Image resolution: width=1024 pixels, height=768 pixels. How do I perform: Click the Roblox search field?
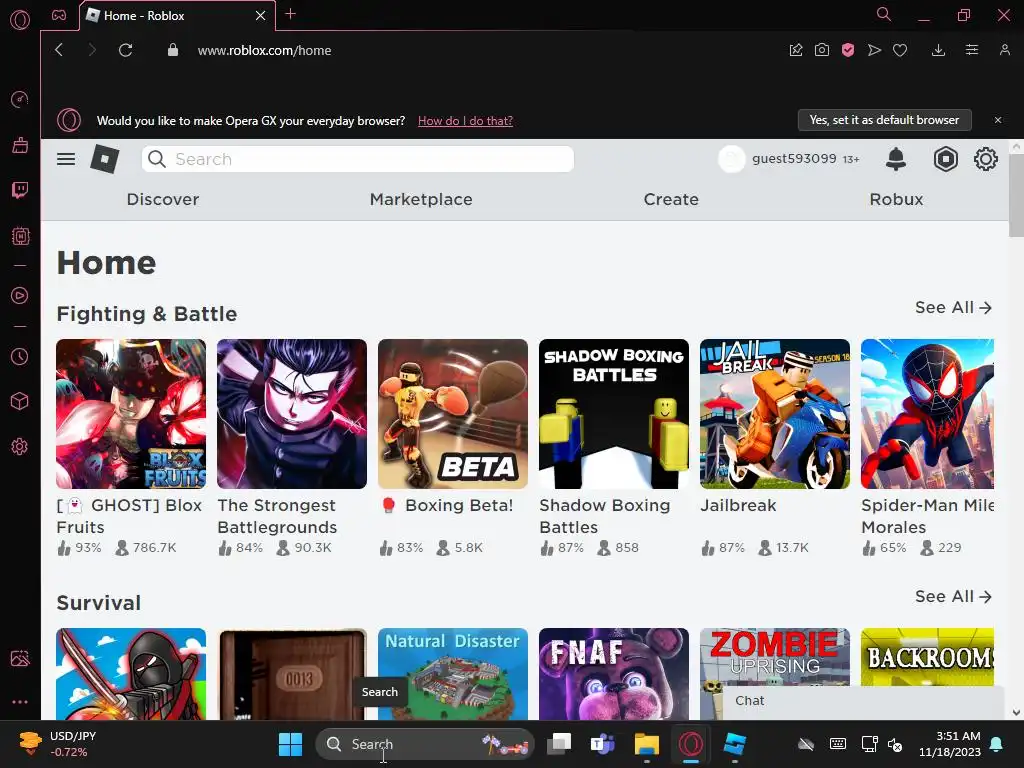pos(358,159)
